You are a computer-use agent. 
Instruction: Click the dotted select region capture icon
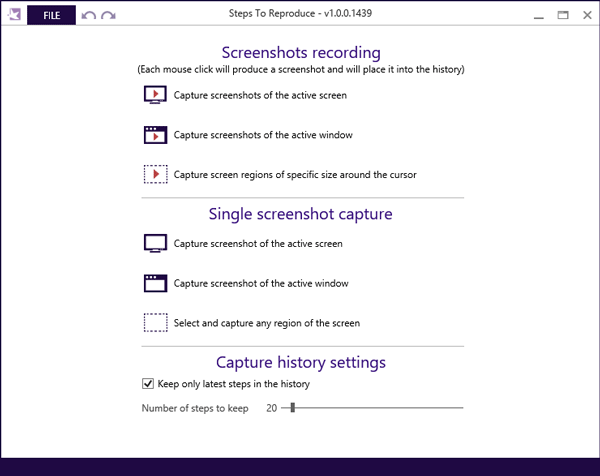point(155,323)
